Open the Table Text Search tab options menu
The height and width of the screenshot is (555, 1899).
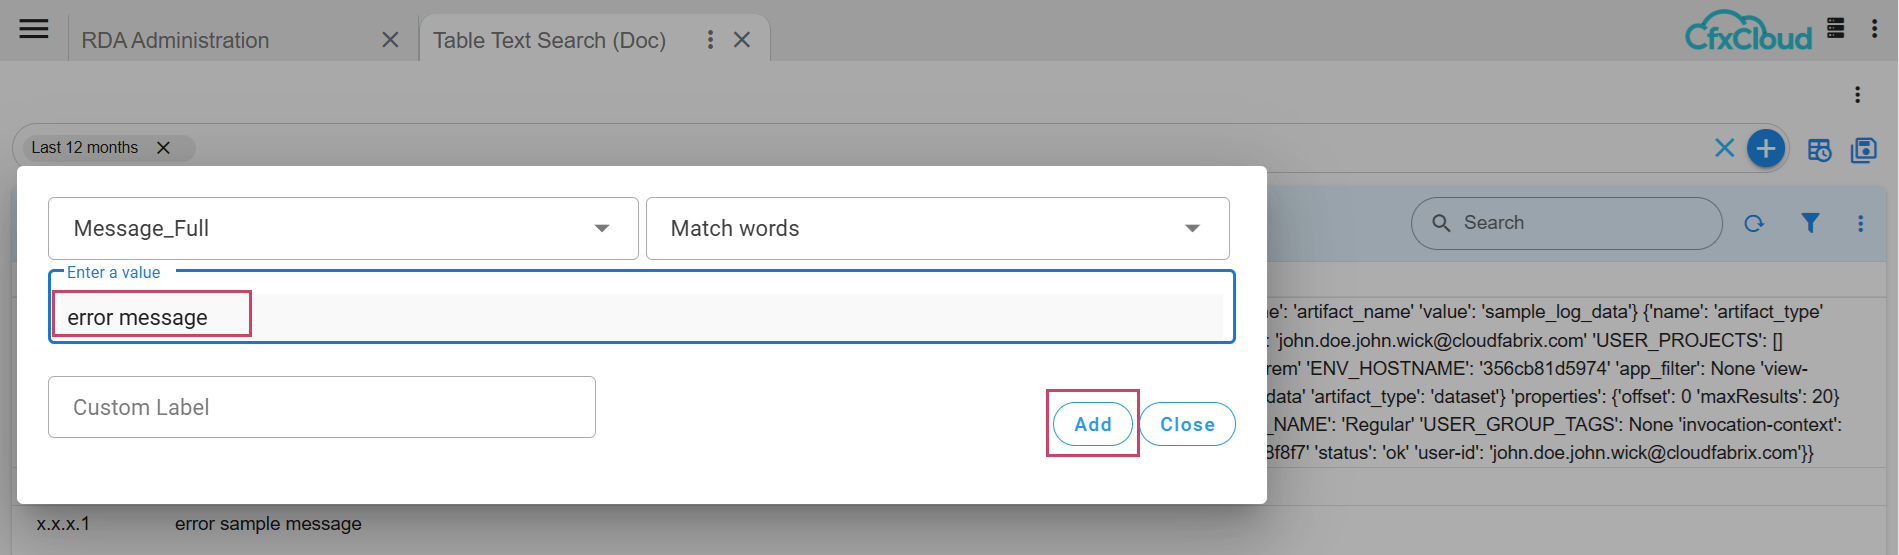click(710, 40)
